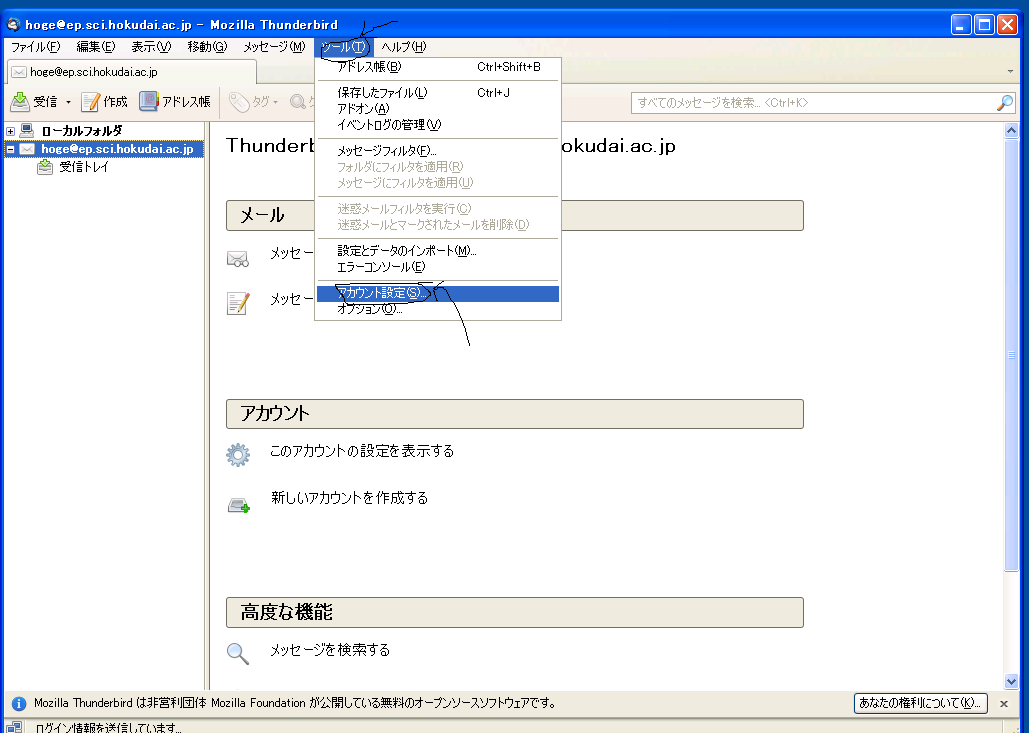Open the 受信 button dropdown arrow
This screenshot has height=733, width=1029.
68,102
